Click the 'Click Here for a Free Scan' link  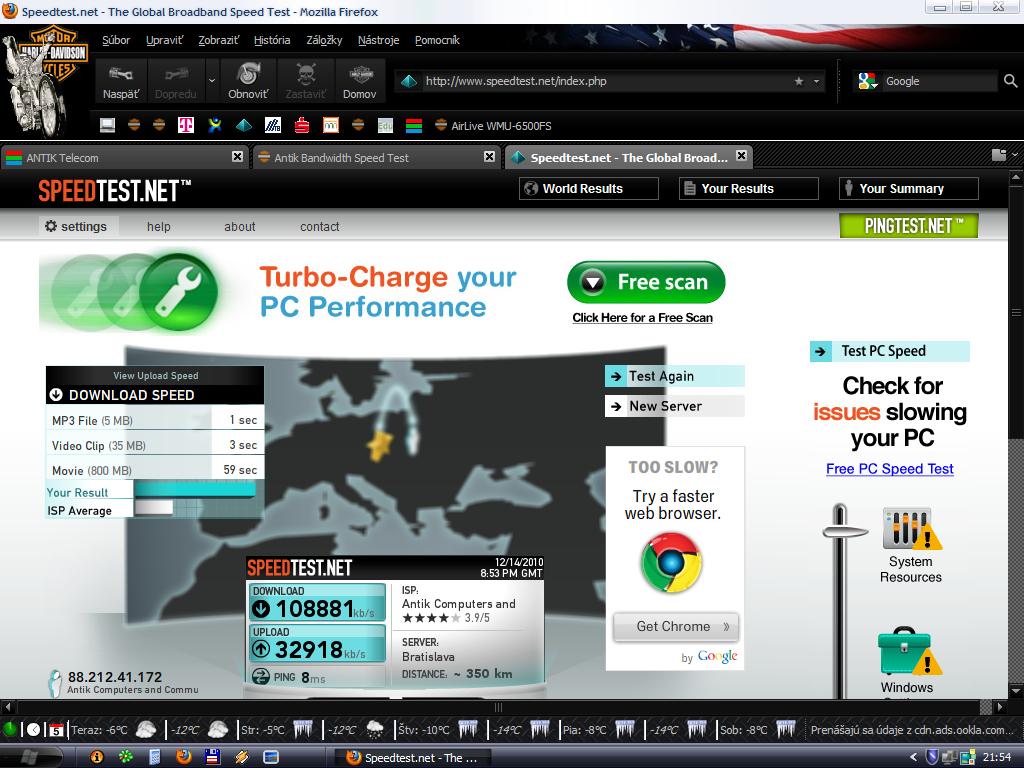click(643, 318)
